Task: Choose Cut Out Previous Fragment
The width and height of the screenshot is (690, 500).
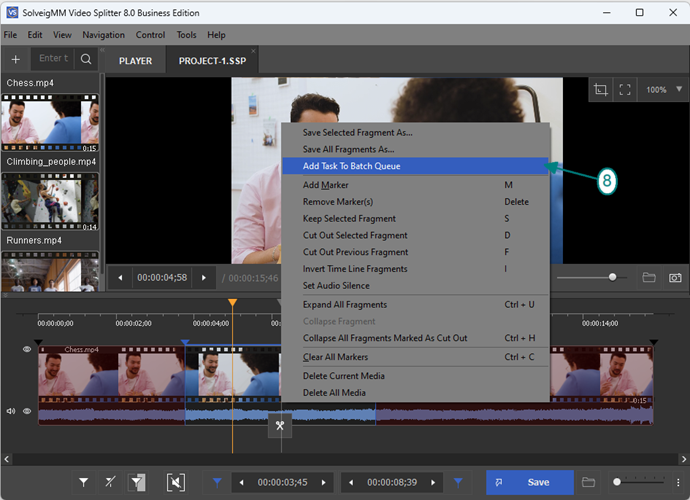Action: coord(415,252)
